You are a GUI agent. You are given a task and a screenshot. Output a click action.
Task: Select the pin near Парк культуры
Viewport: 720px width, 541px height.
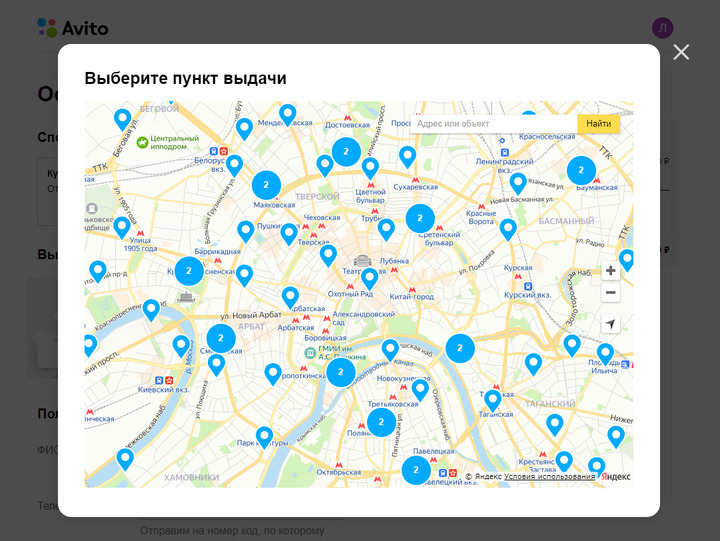[x=265, y=436]
